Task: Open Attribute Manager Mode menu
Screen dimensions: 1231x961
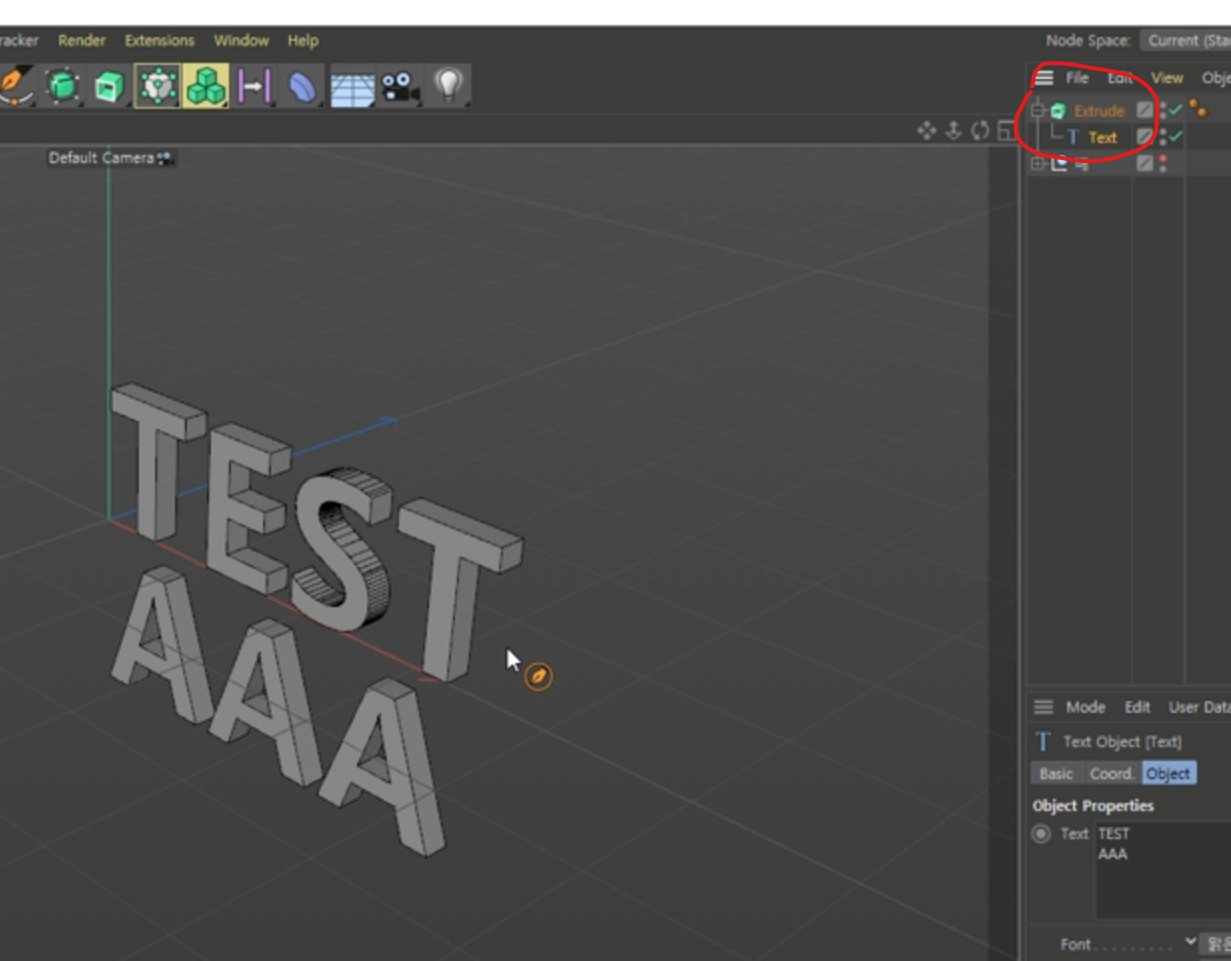Action: [x=1085, y=707]
